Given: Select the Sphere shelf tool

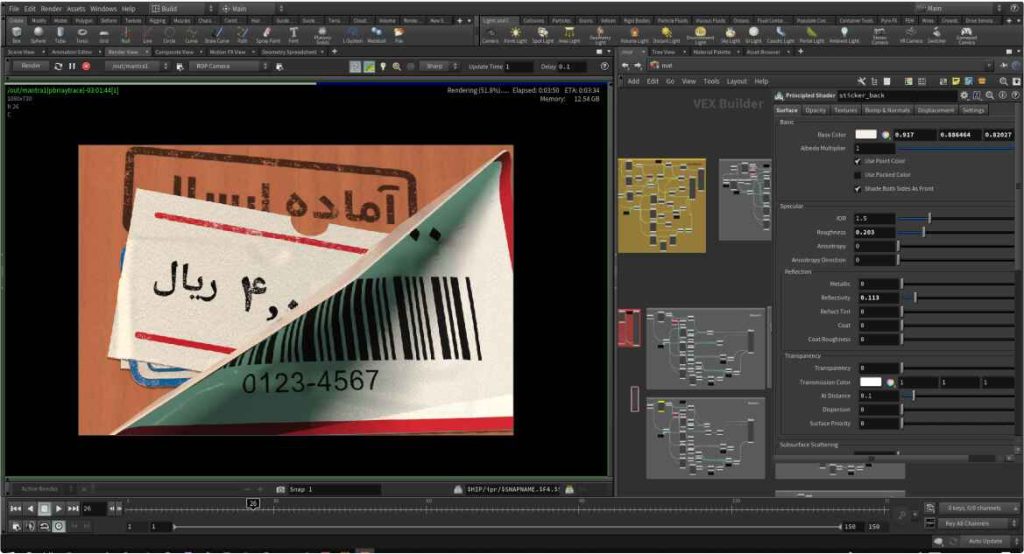Looking at the screenshot, I should pos(38,35).
